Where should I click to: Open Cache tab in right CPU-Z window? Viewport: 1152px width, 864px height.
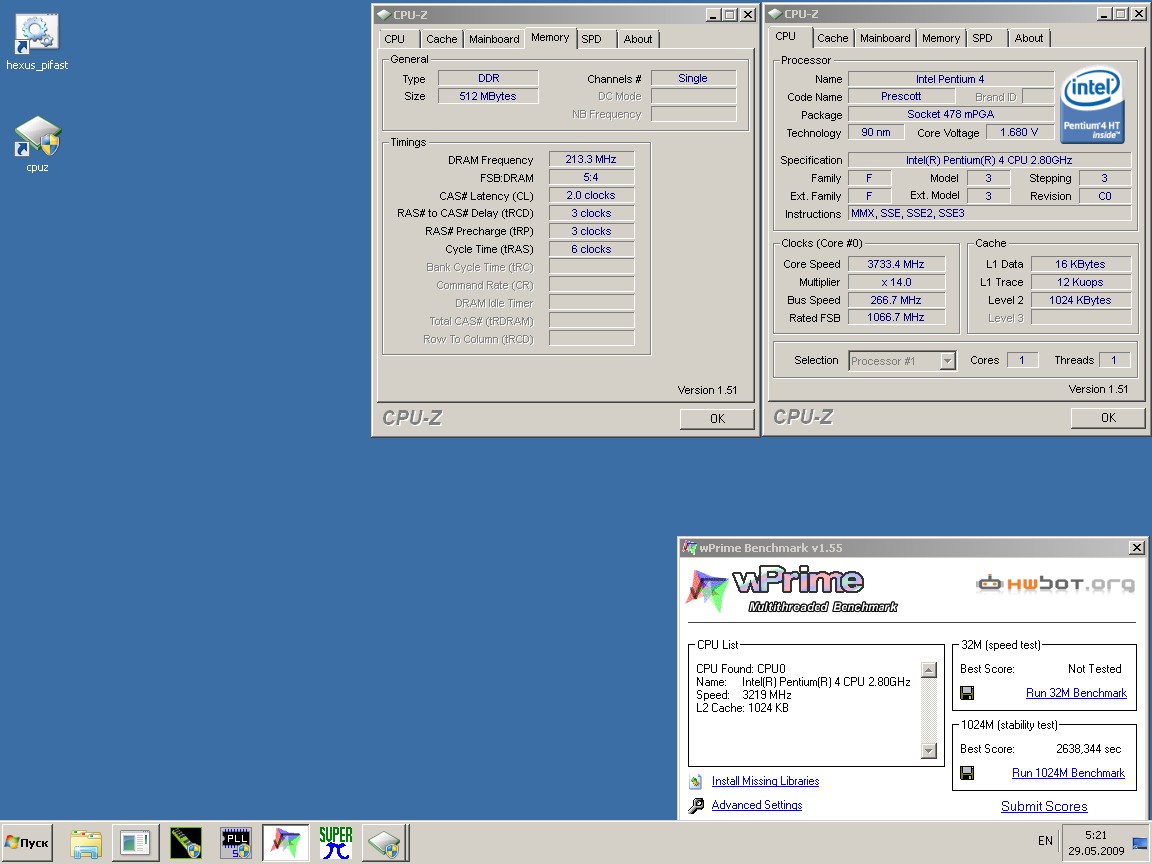click(832, 38)
